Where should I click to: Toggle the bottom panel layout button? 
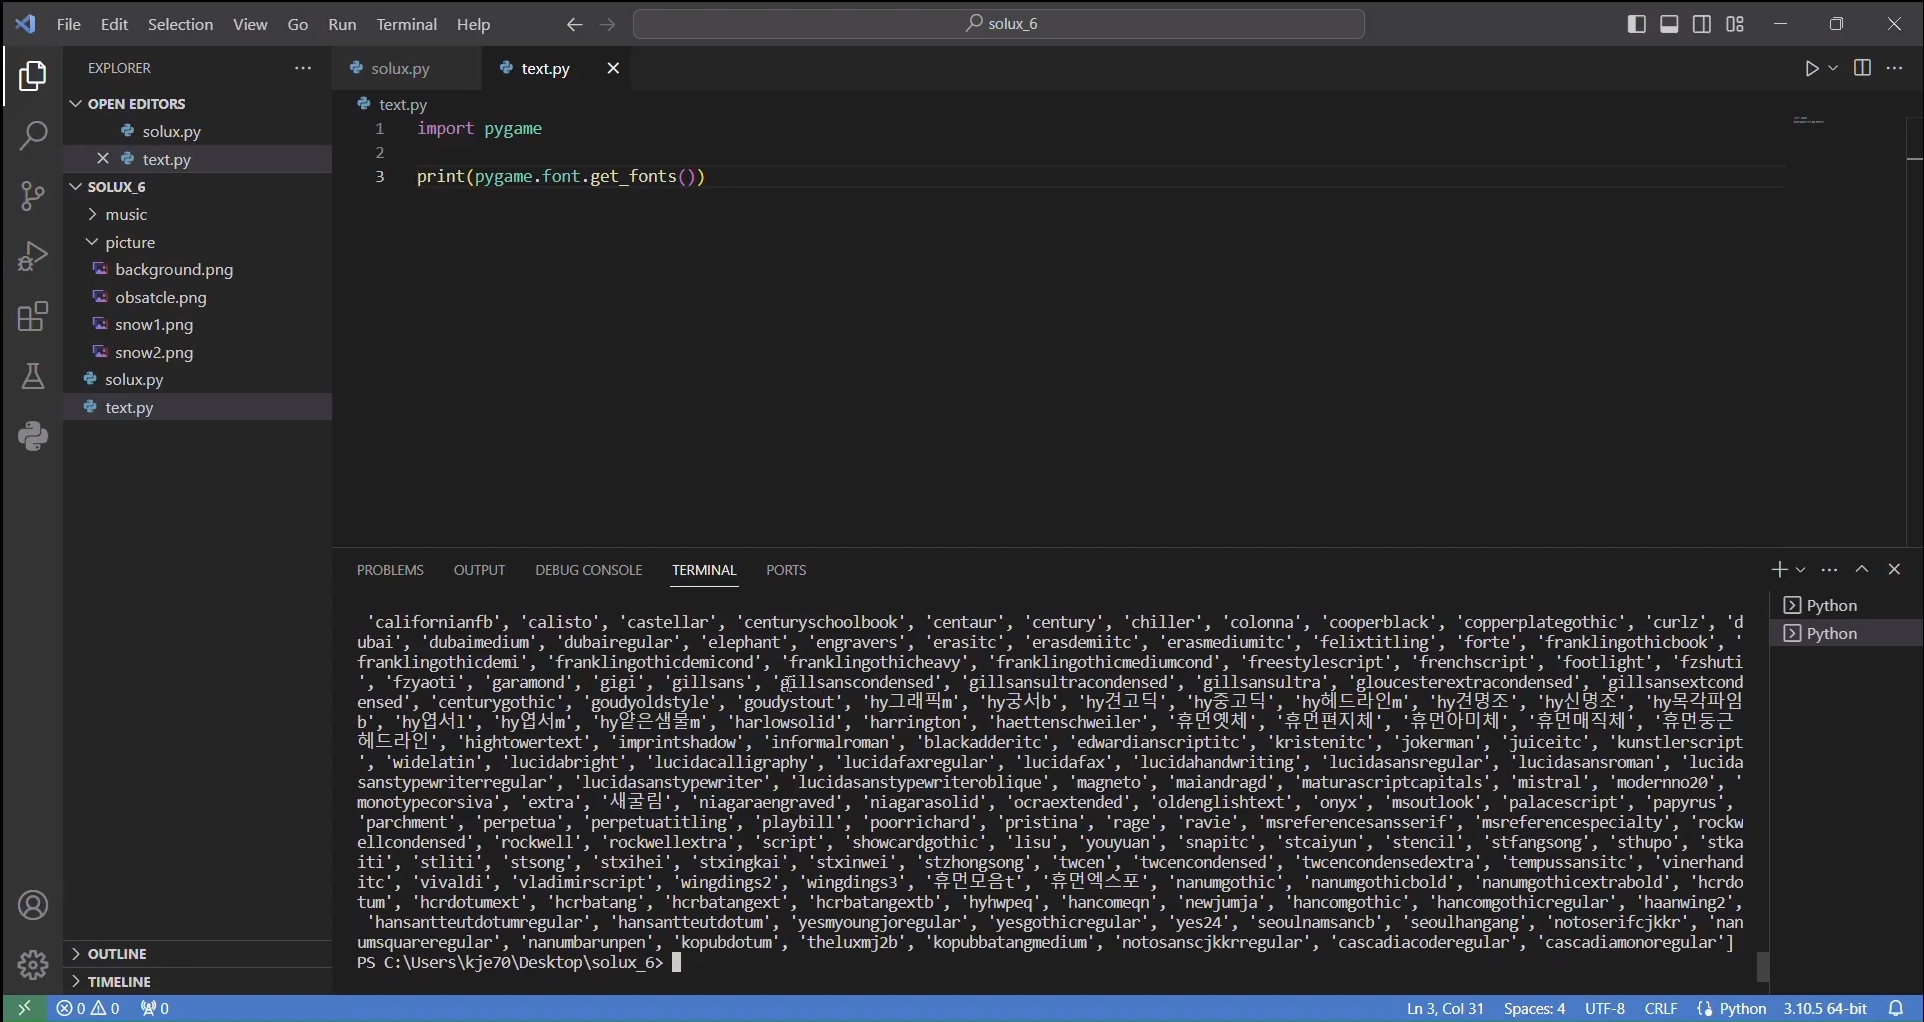[x=1670, y=24]
